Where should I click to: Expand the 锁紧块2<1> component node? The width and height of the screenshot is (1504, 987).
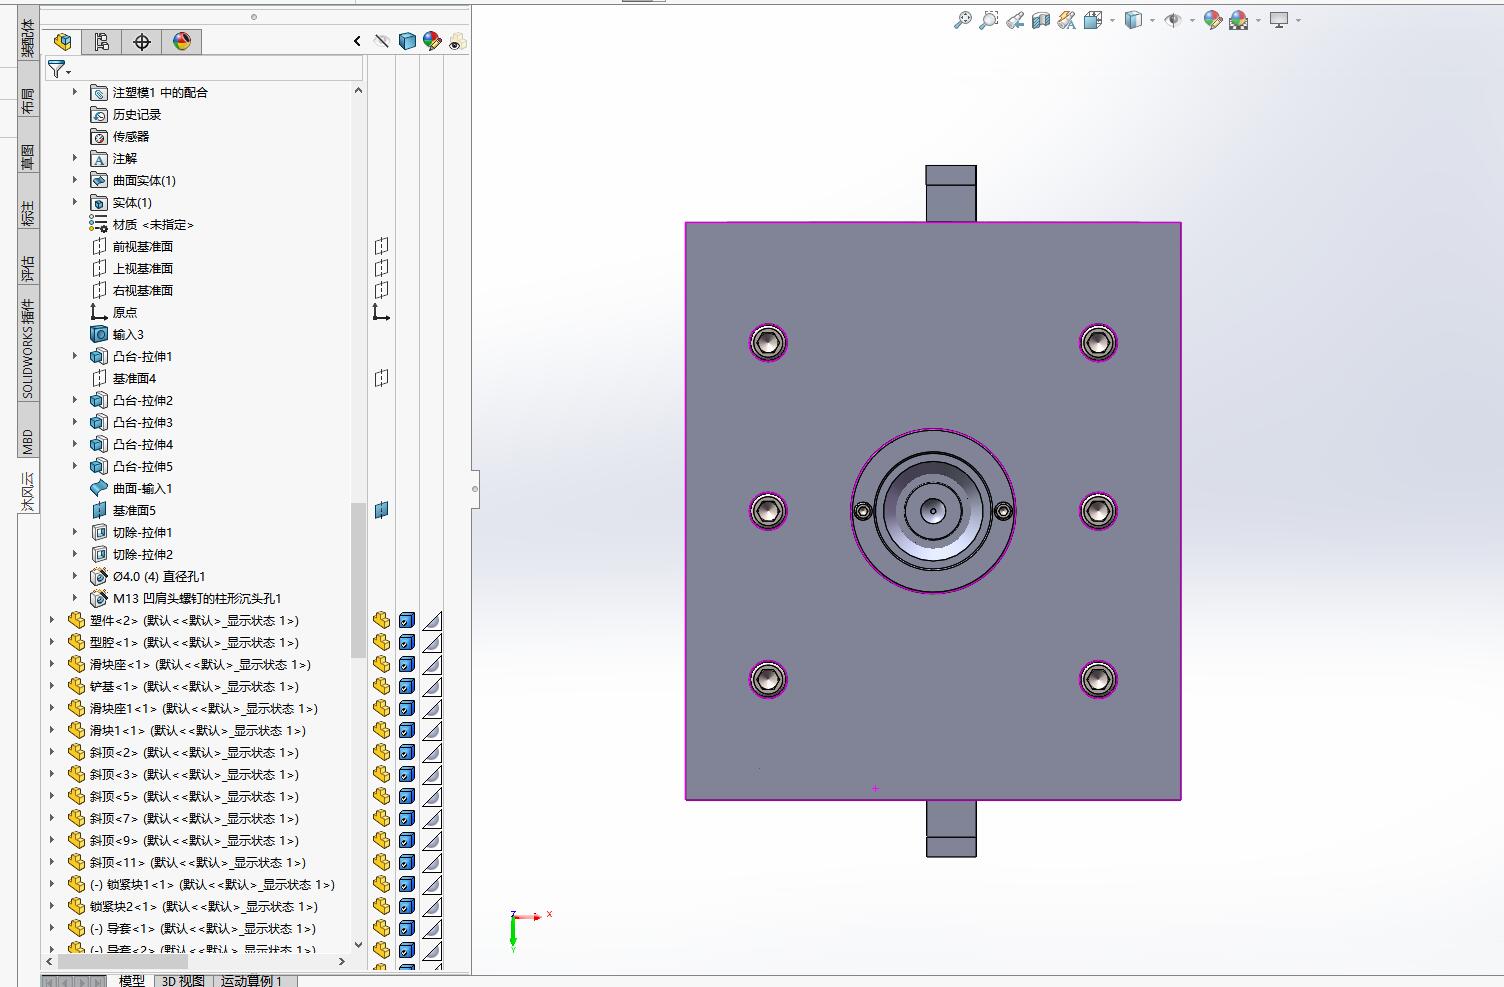coord(52,906)
